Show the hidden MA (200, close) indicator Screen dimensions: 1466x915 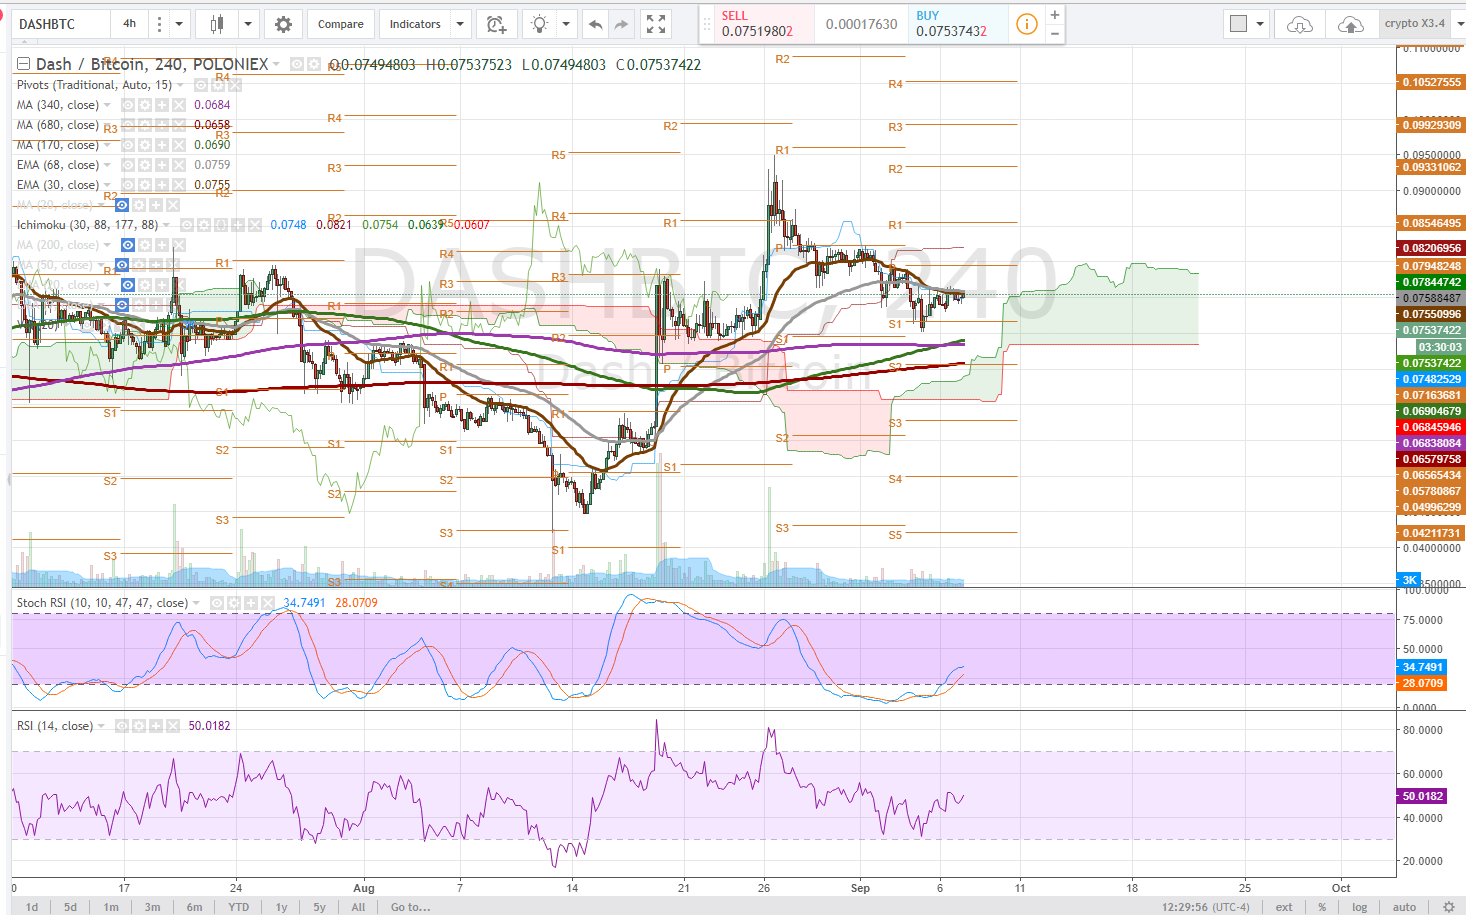(x=127, y=245)
